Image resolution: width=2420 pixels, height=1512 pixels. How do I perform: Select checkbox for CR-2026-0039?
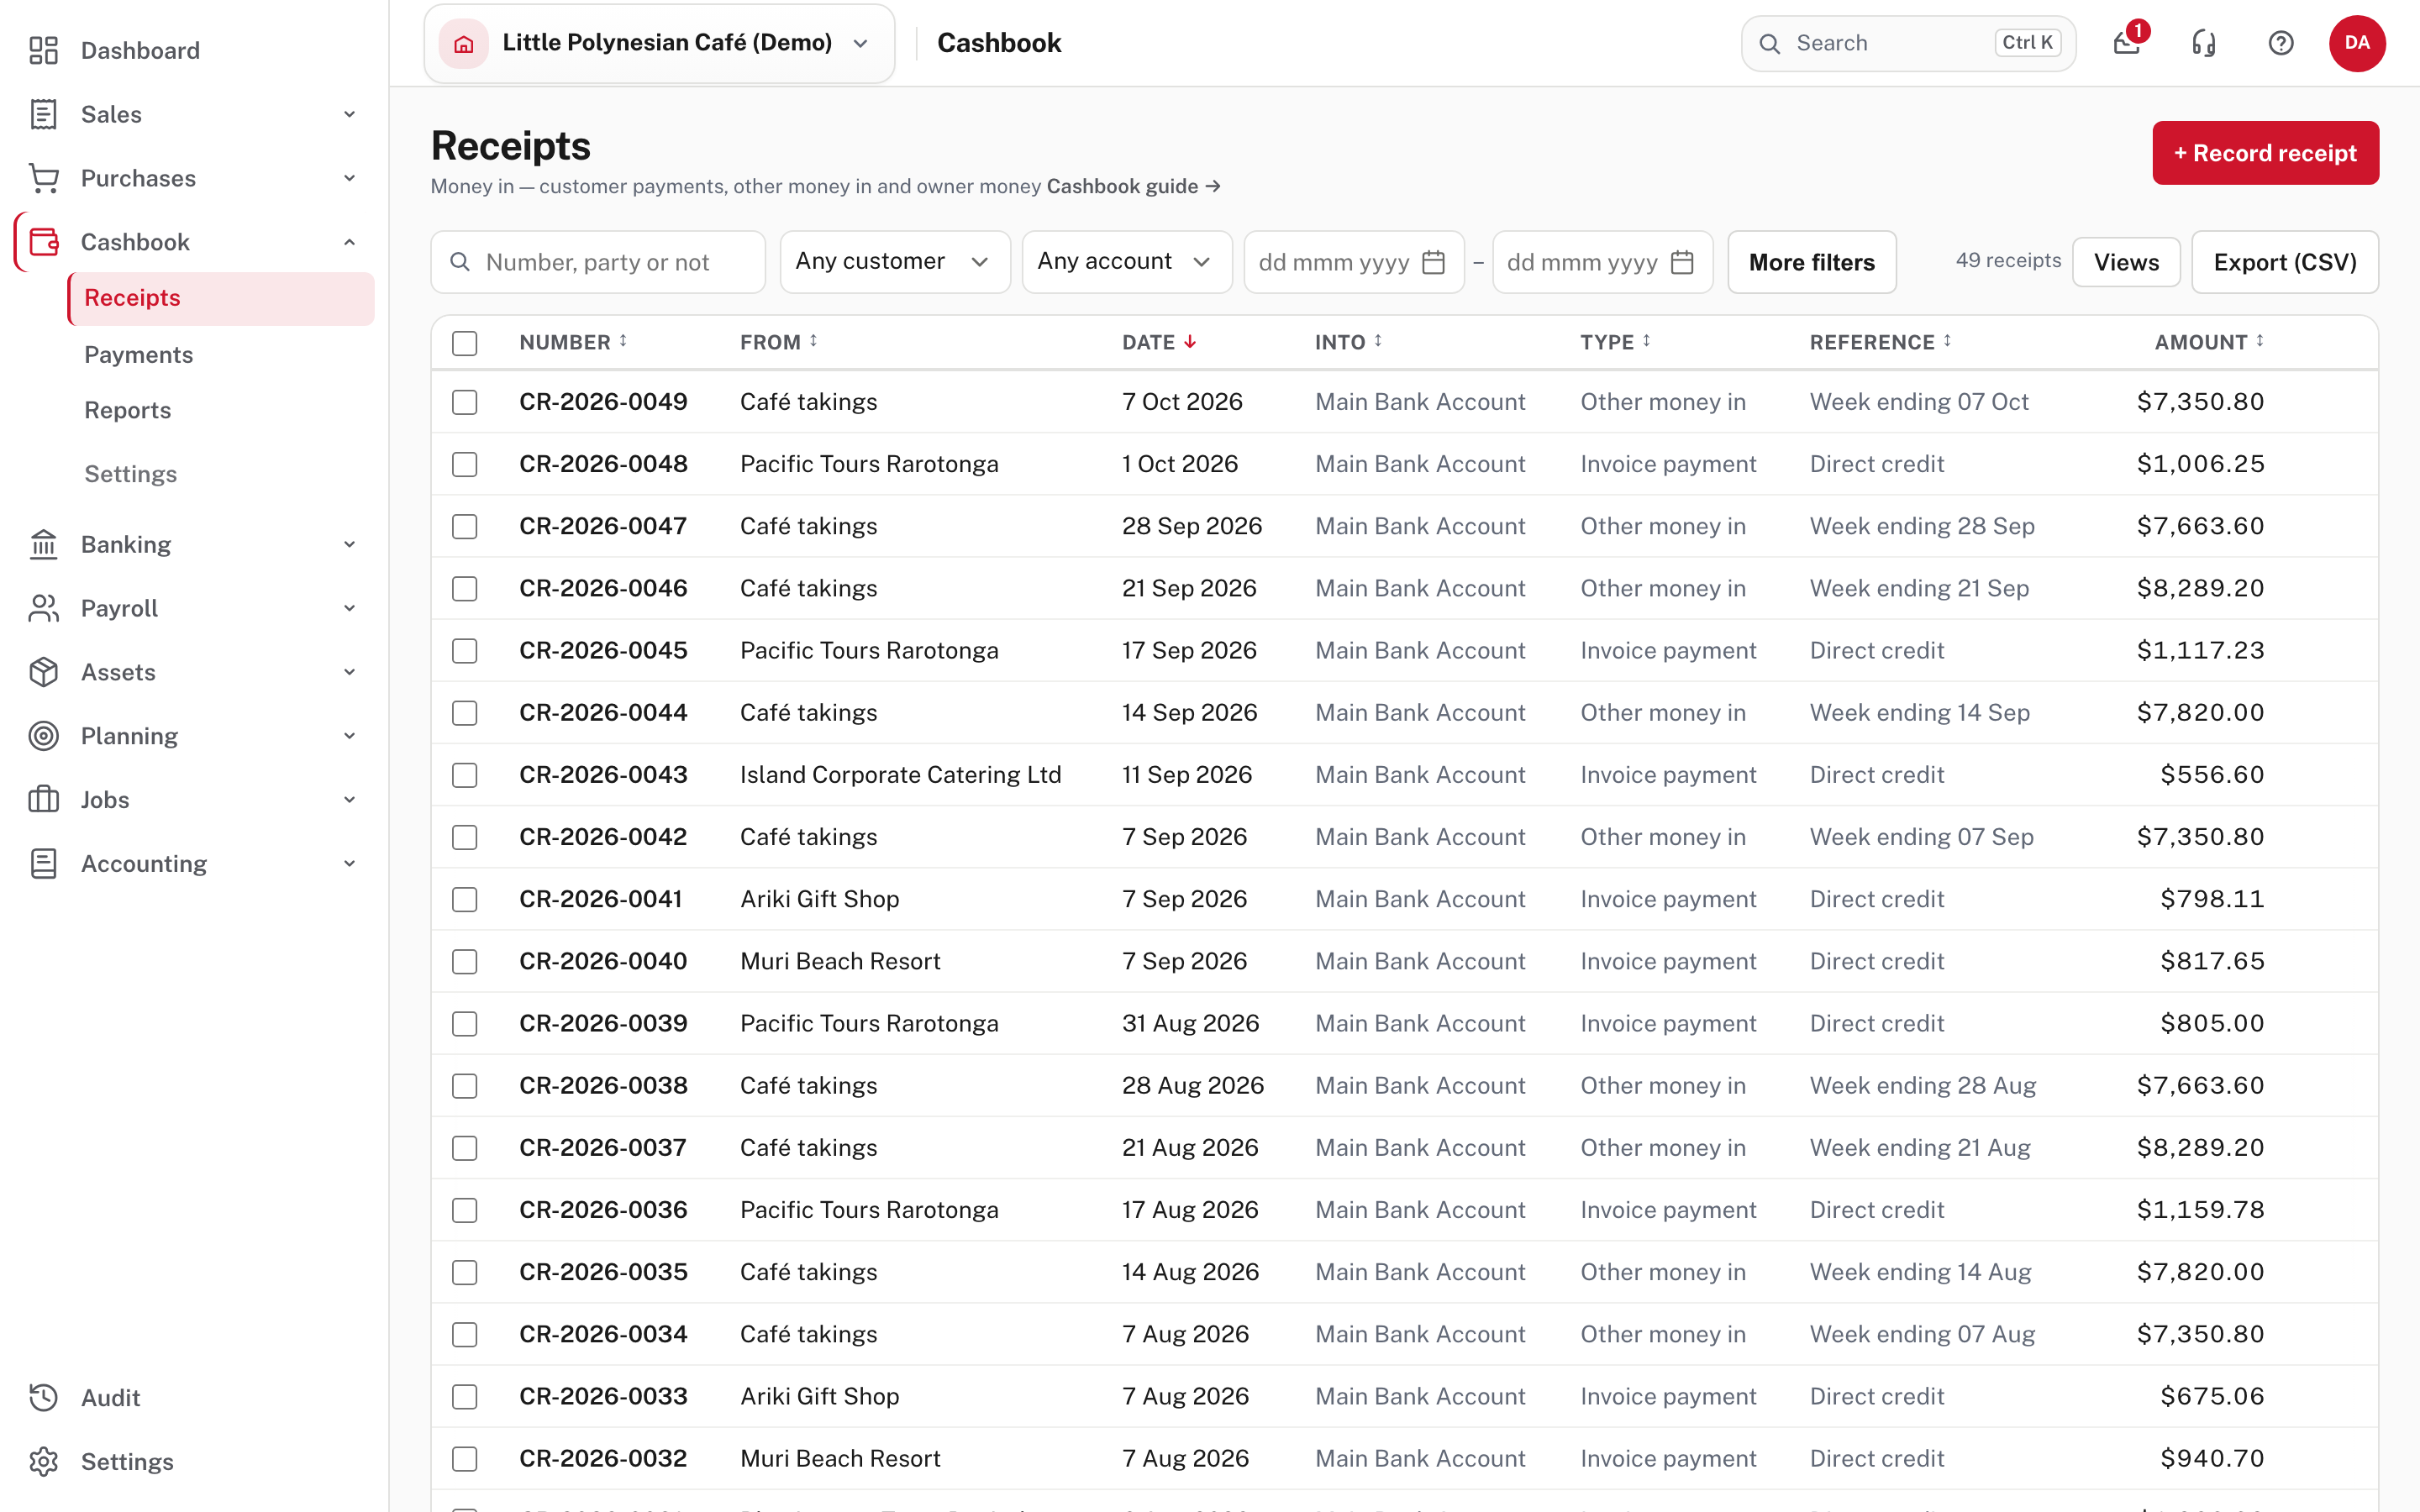464,1024
